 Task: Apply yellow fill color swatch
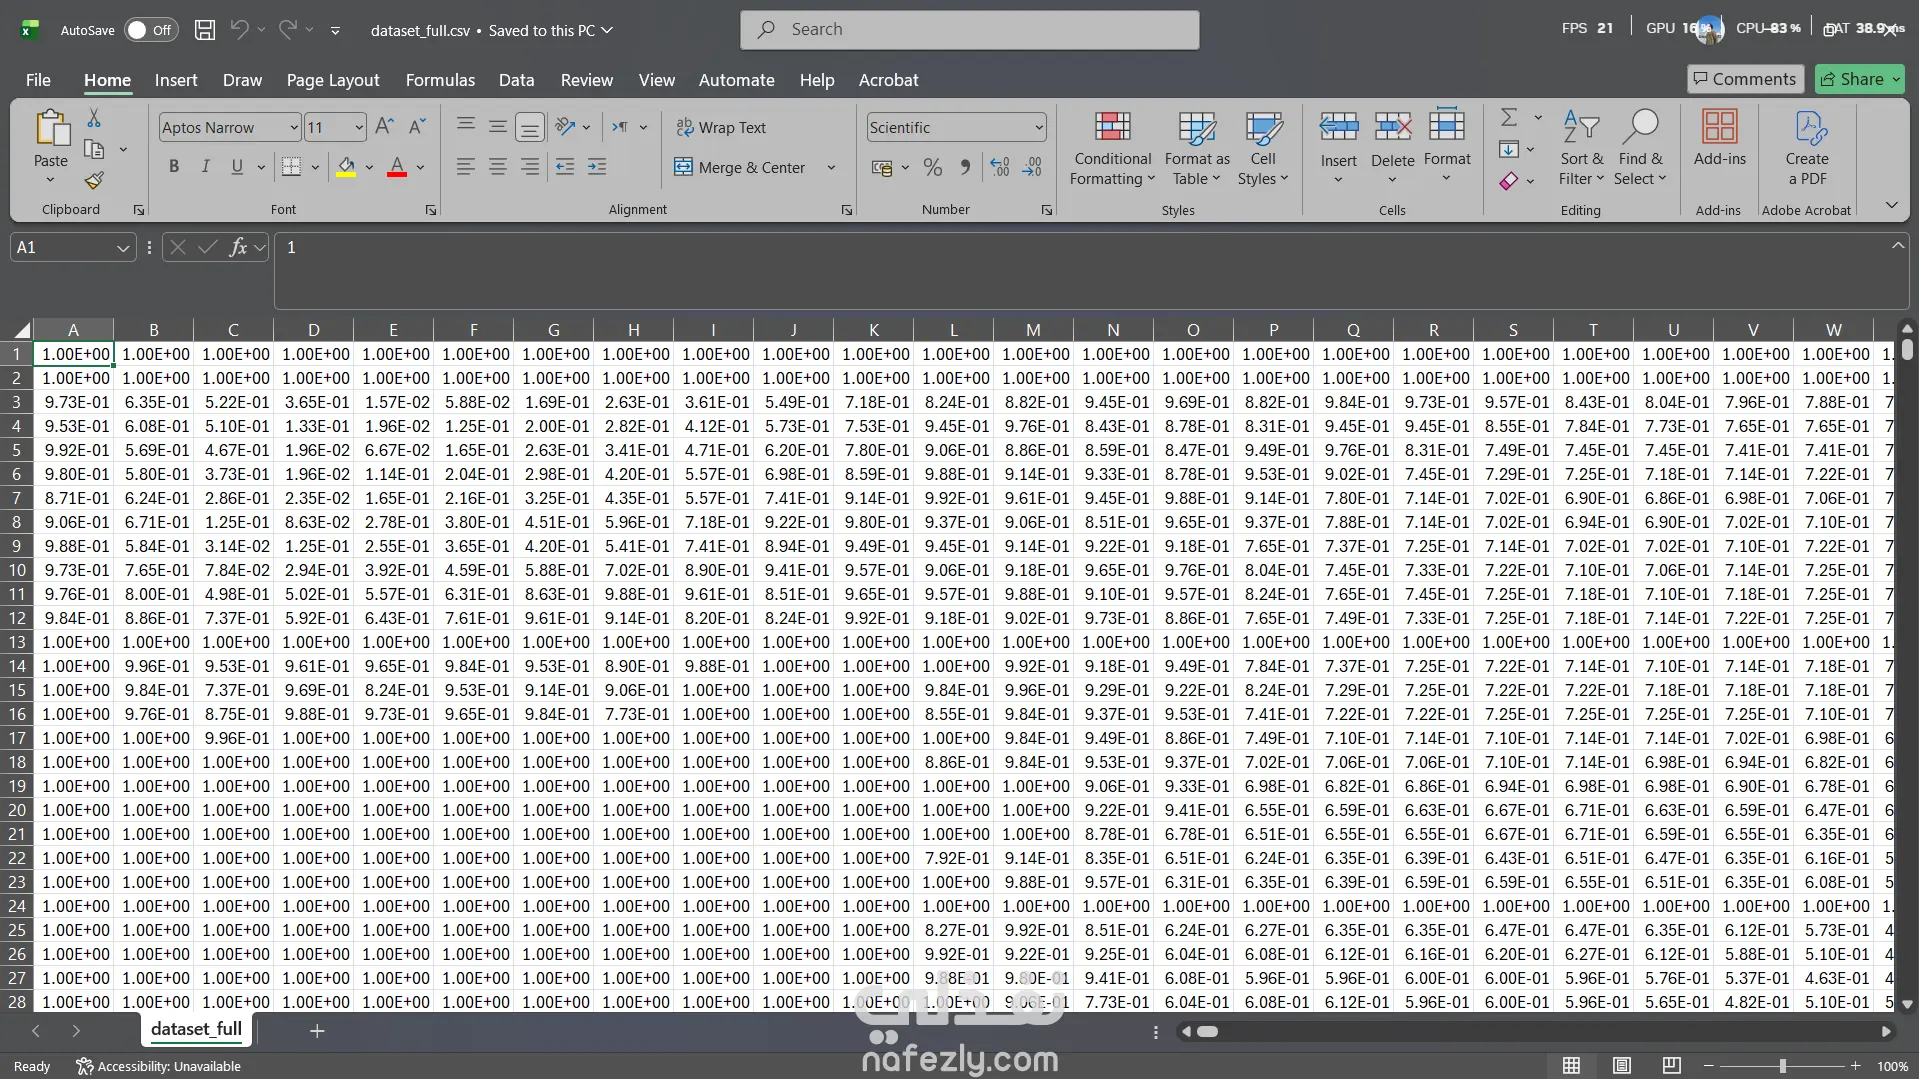tap(346, 167)
